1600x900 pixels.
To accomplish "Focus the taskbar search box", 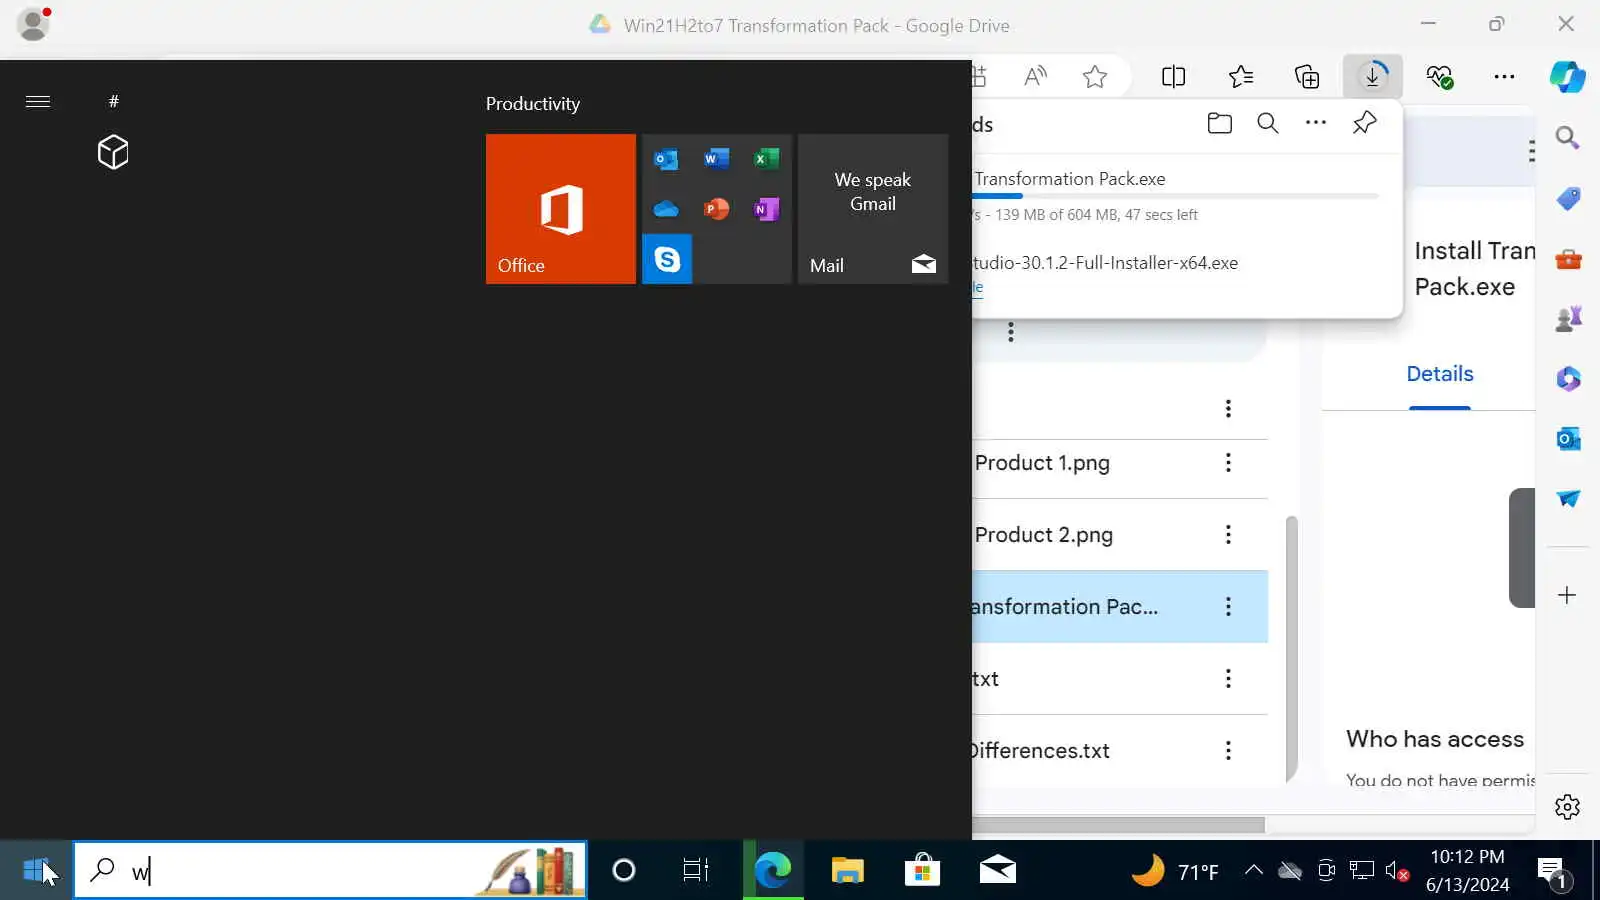I will pos(330,871).
